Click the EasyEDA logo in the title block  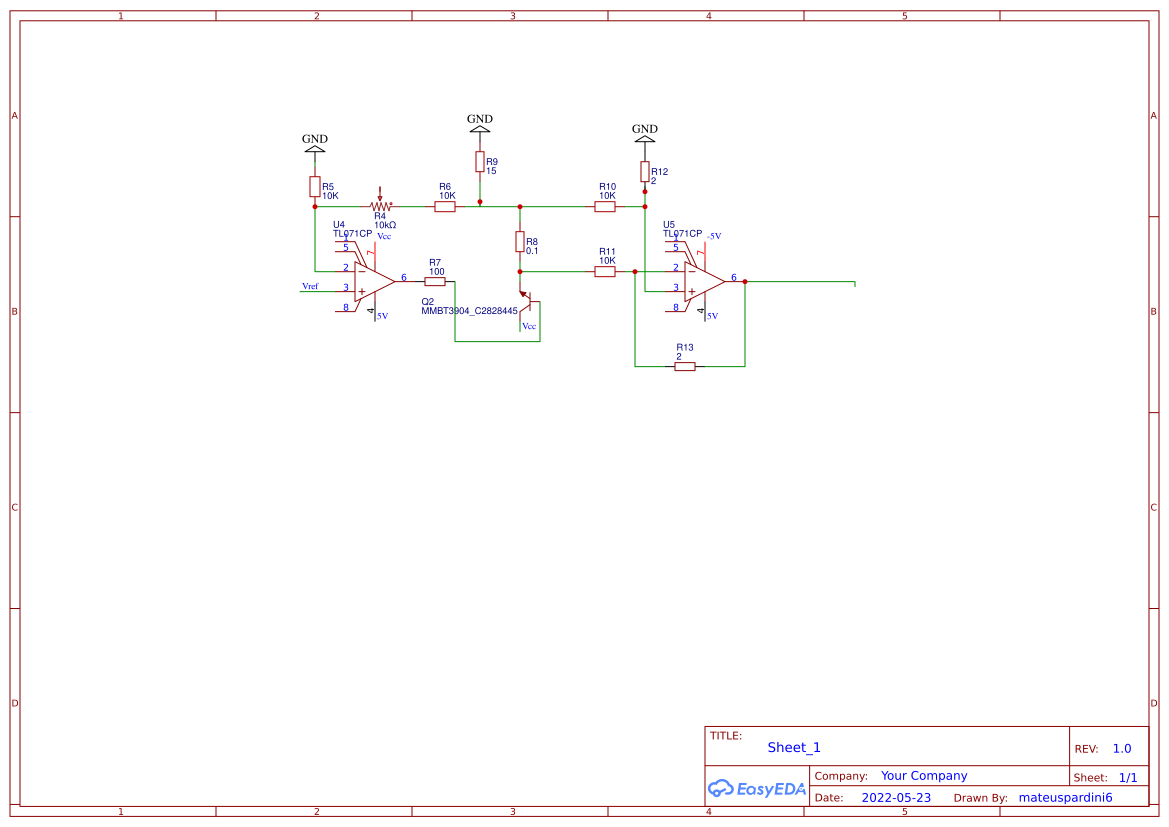click(x=757, y=789)
